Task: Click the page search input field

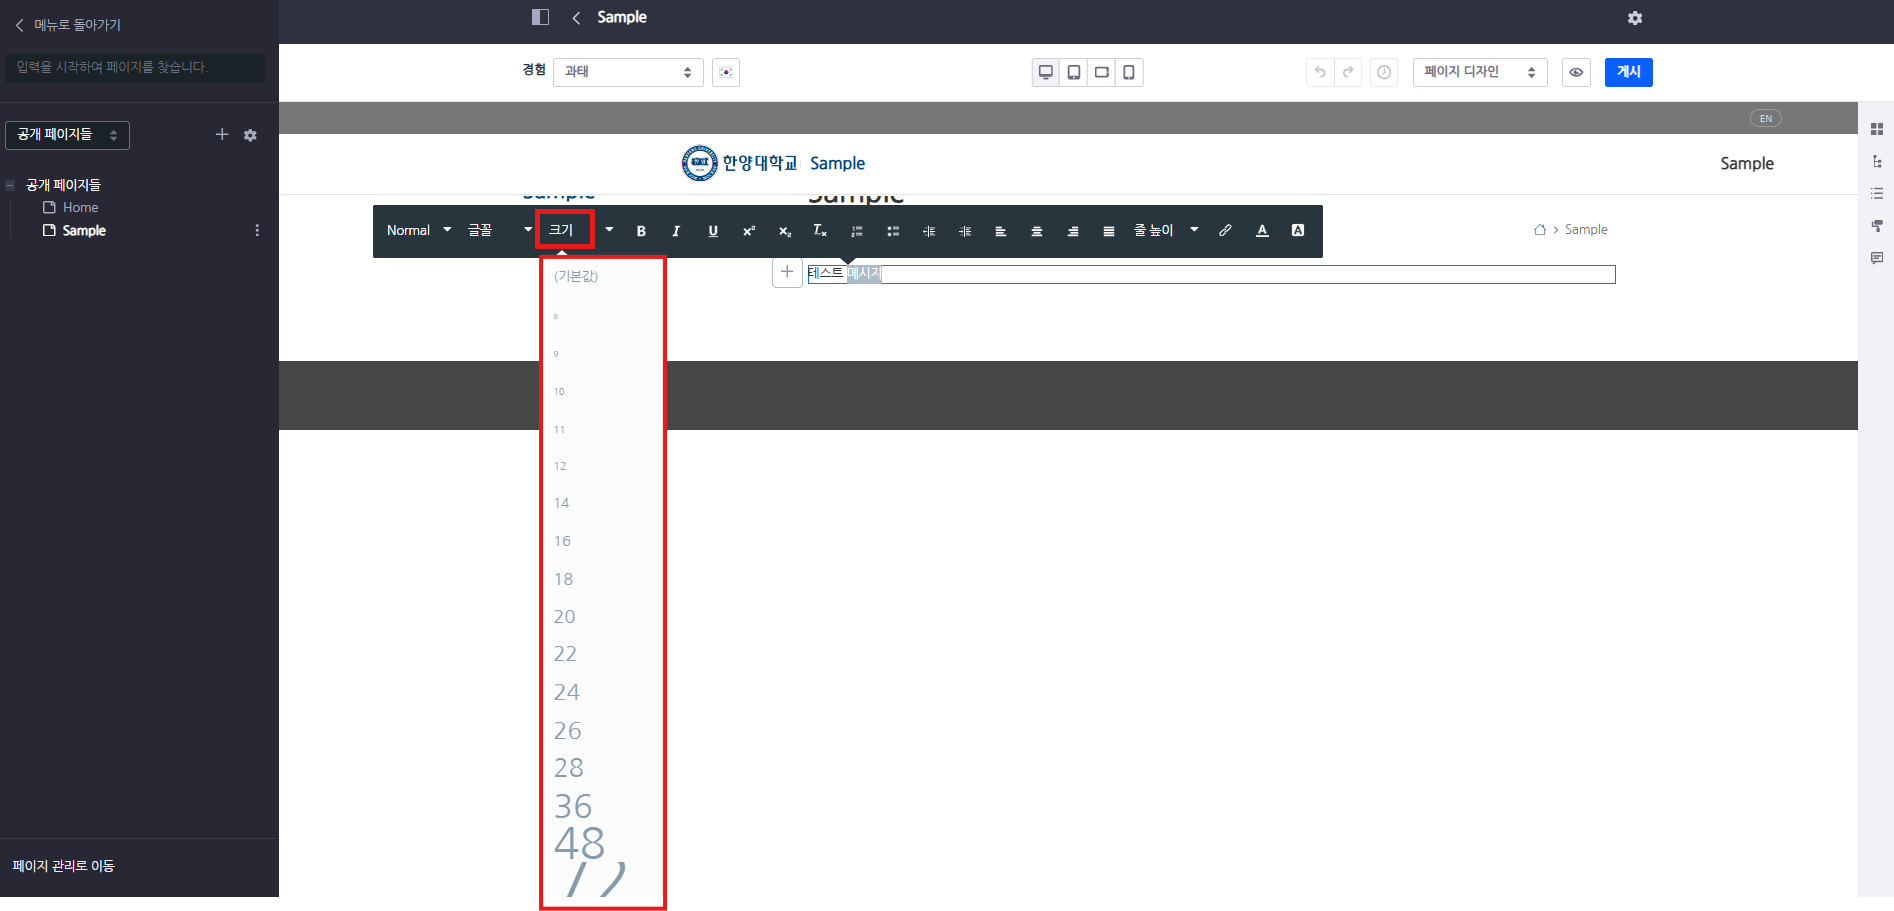Action: click(135, 67)
